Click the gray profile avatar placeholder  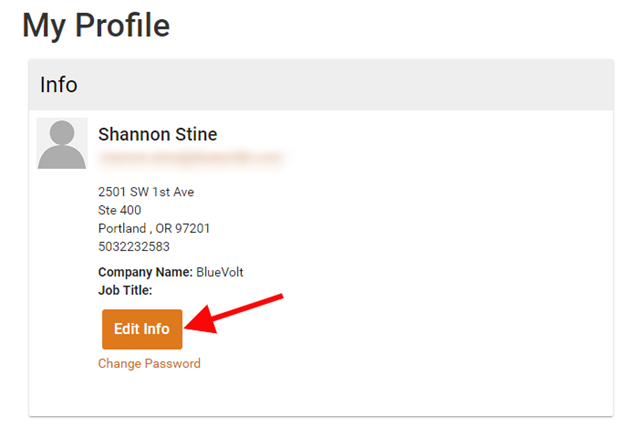[x=62, y=143]
